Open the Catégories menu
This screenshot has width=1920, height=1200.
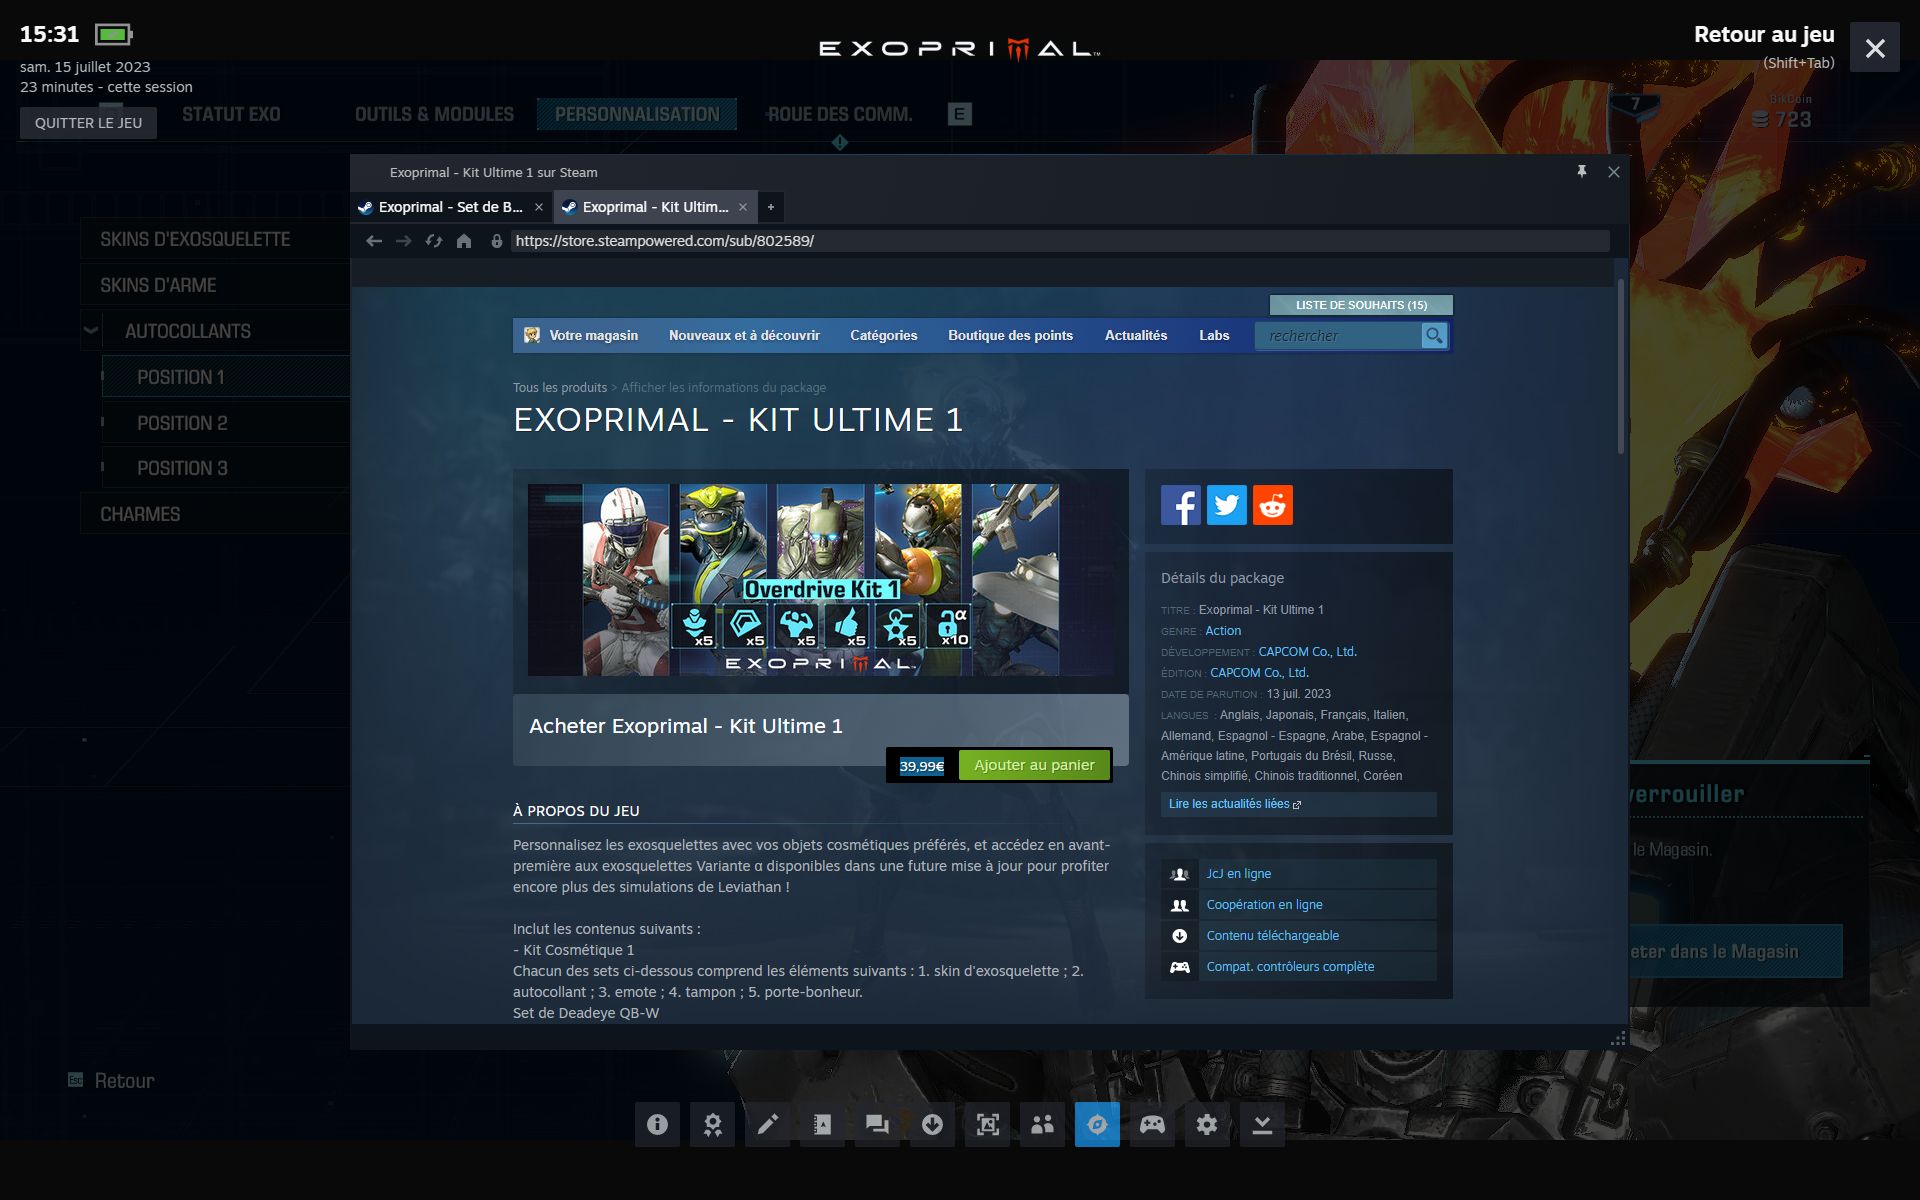[883, 336]
